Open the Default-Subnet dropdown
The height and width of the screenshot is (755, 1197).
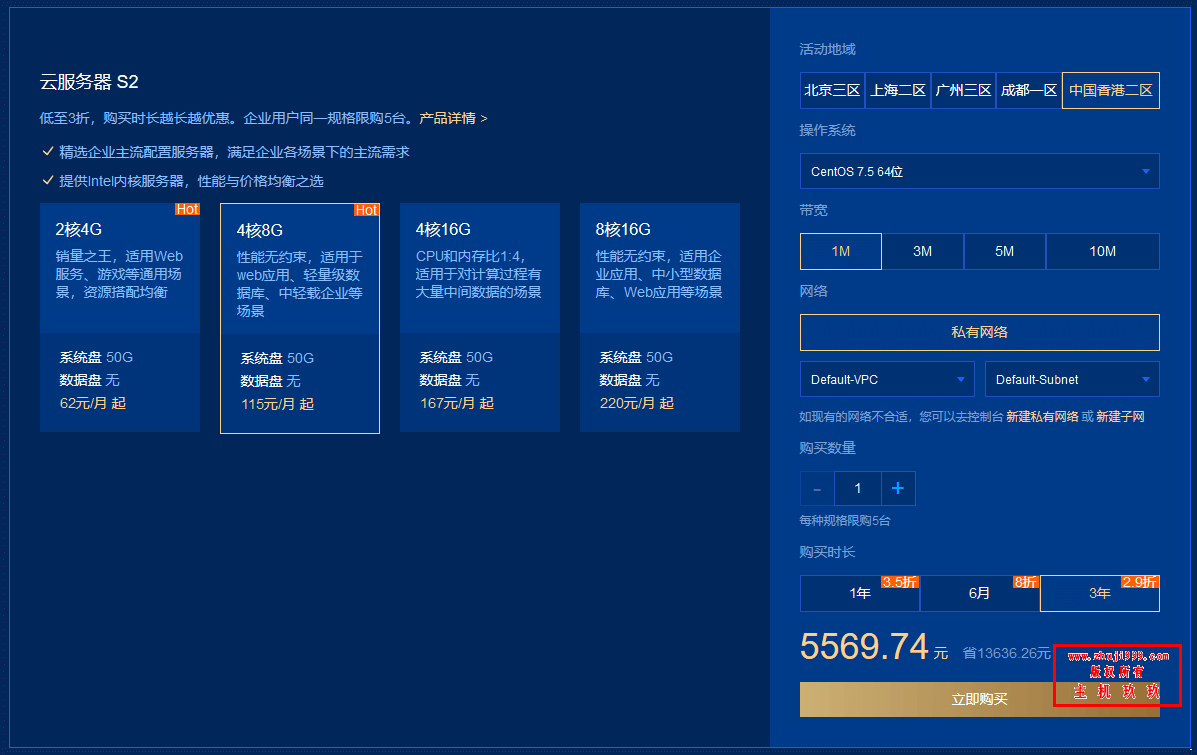(x=1073, y=379)
